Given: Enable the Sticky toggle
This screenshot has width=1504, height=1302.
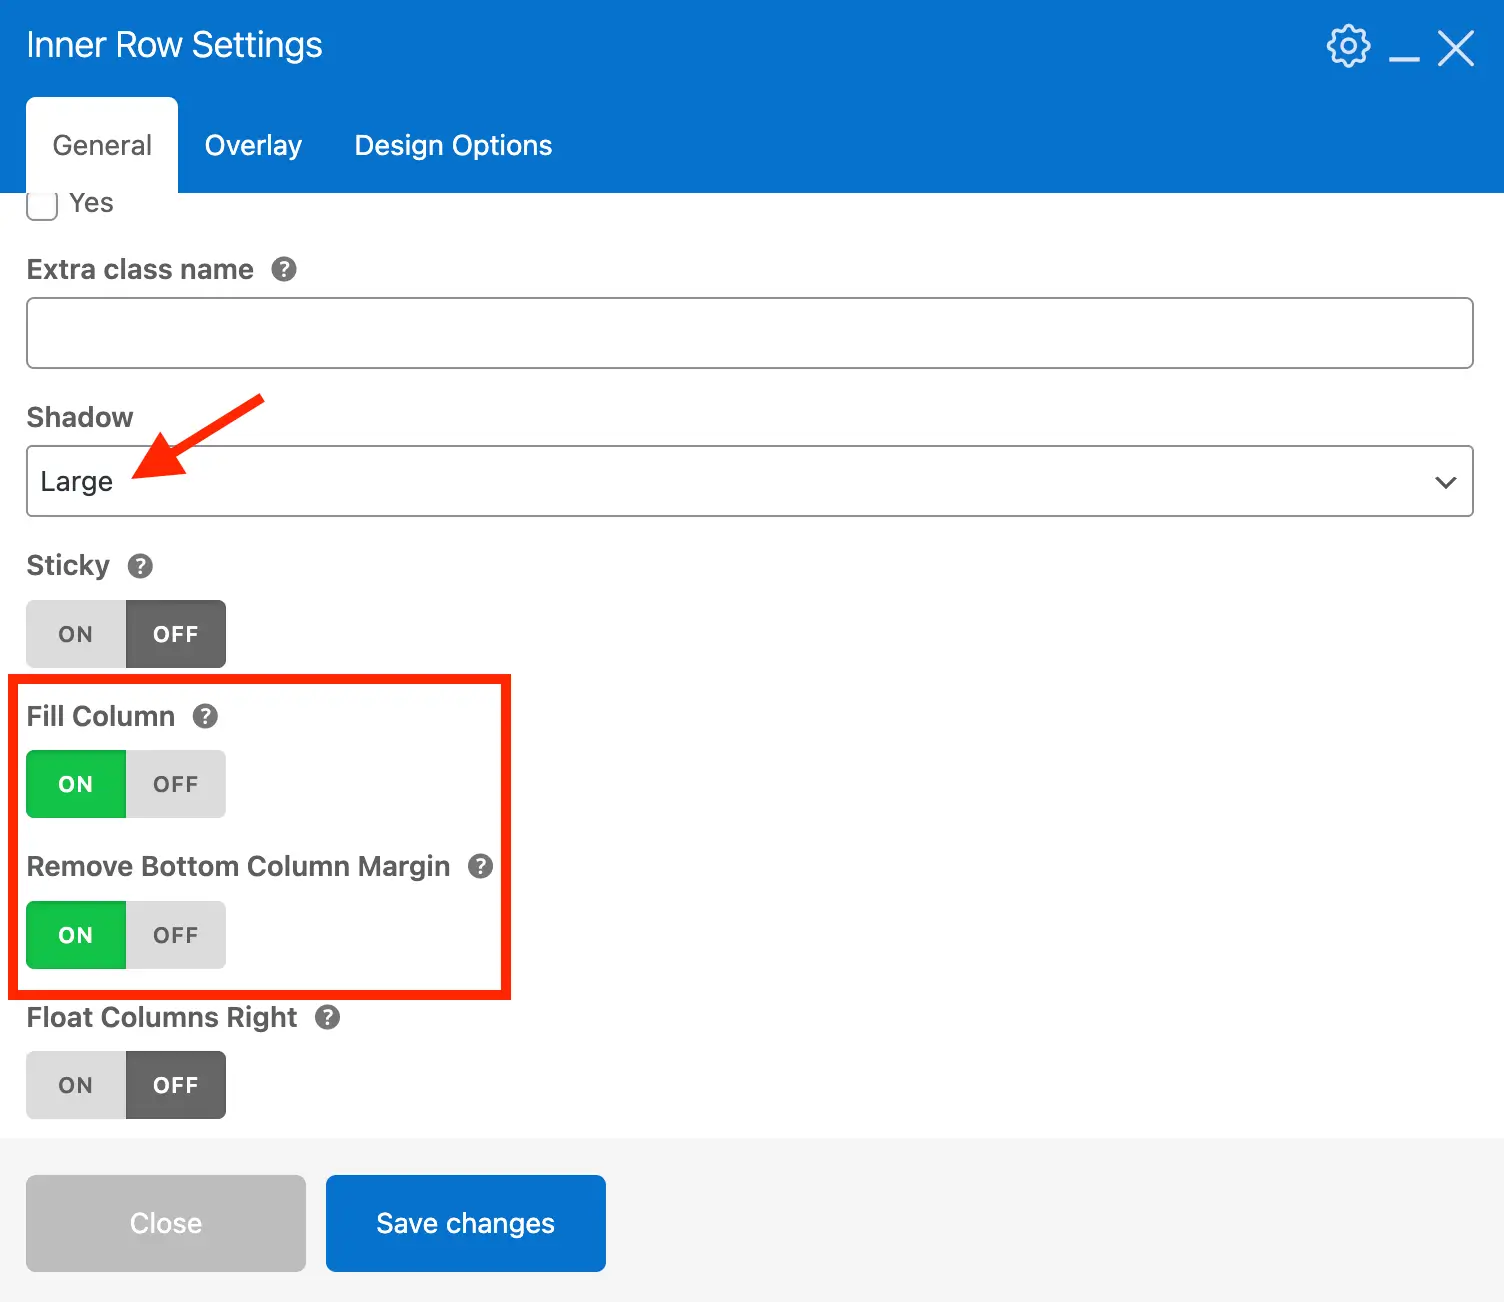Looking at the screenshot, I should click(x=75, y=633).
